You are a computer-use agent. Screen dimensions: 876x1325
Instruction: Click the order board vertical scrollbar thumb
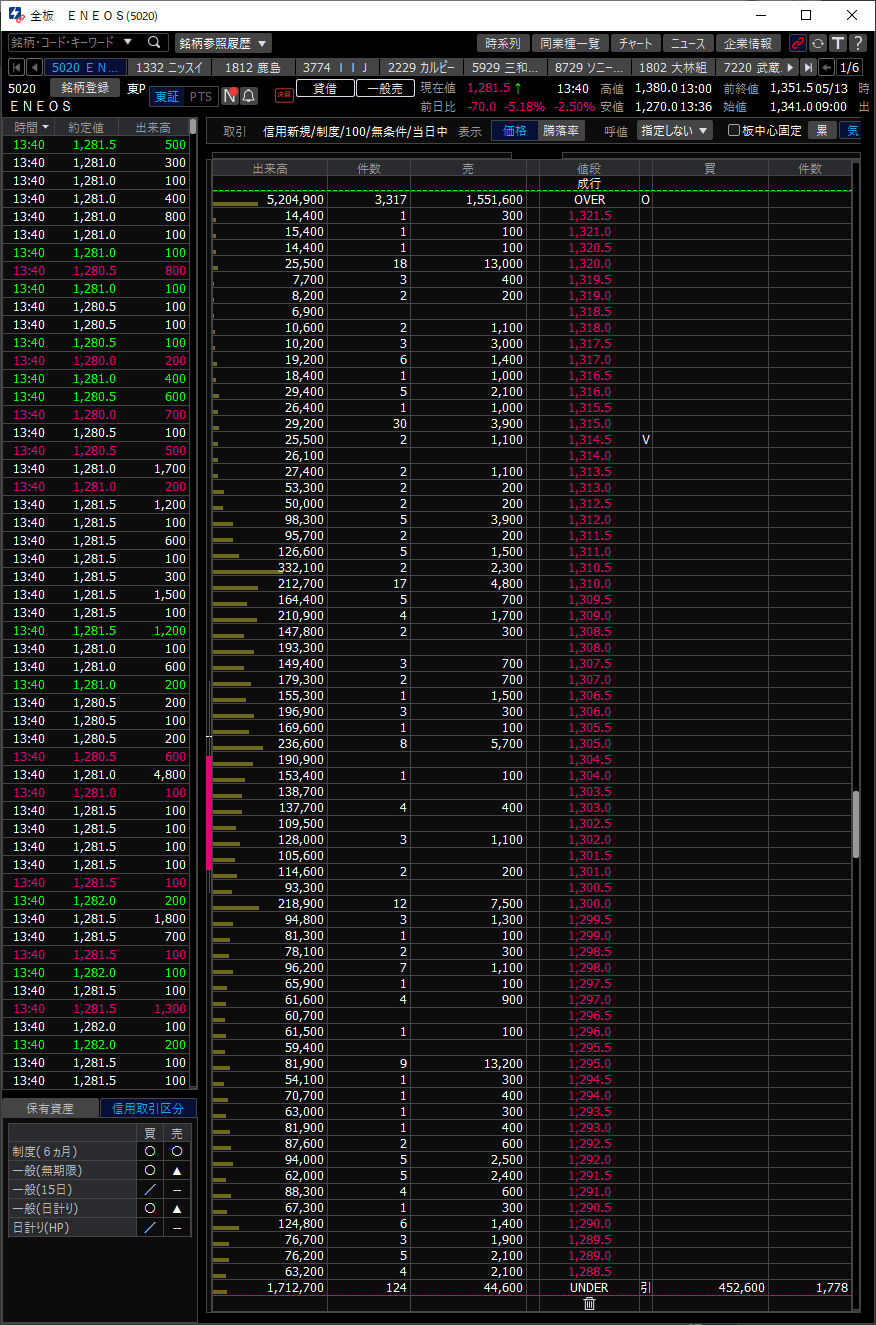coord(856,825)
